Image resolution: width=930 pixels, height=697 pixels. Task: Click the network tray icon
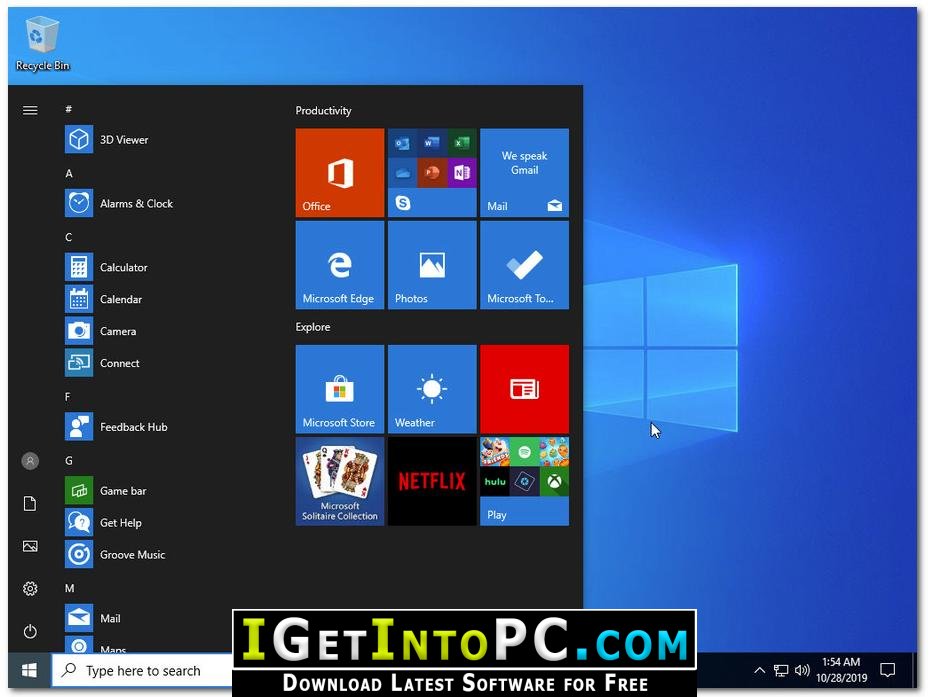[781, 670]
